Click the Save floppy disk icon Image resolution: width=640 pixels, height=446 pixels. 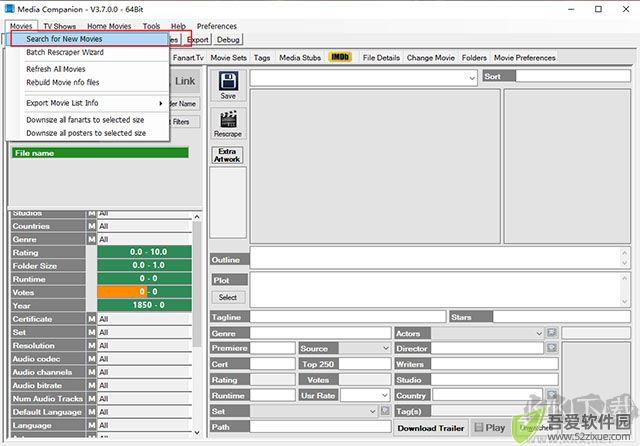click(x=228, y=81)
